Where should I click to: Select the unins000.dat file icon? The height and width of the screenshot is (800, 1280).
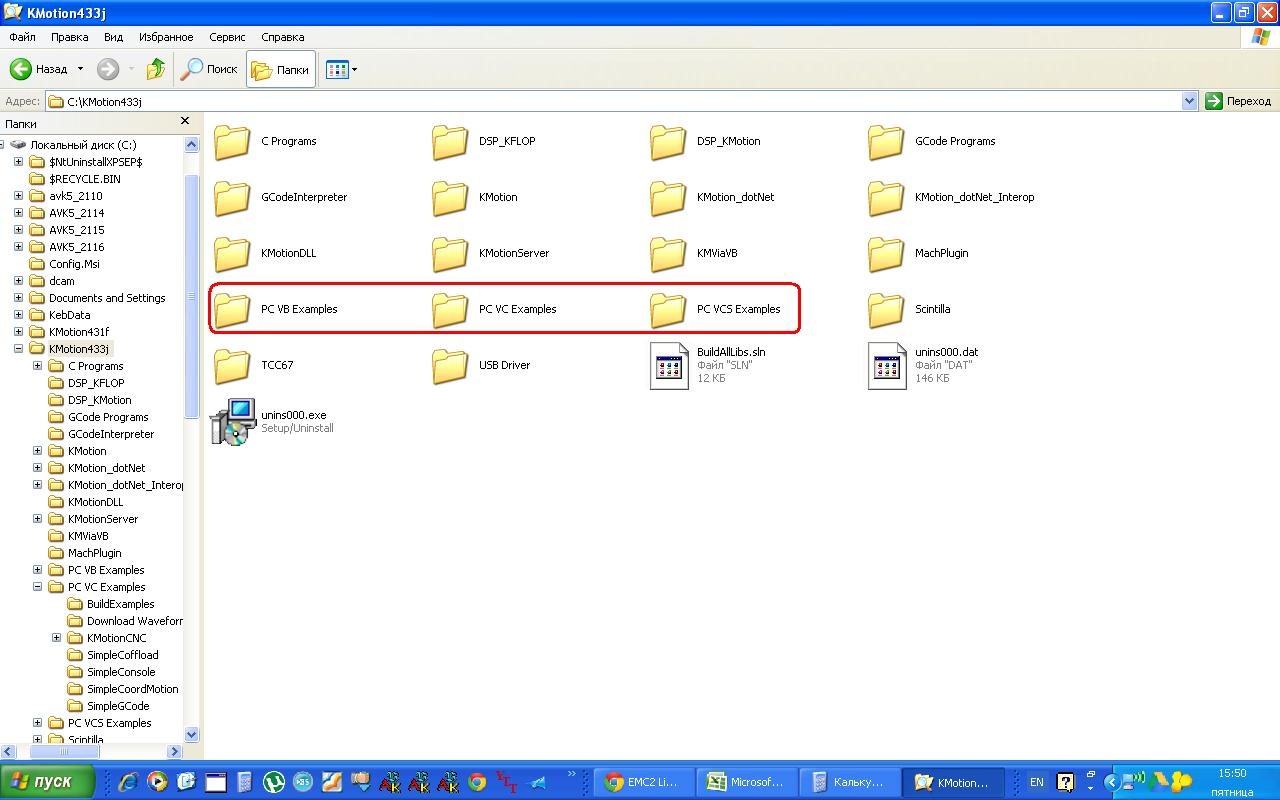(x=887, y=366)
